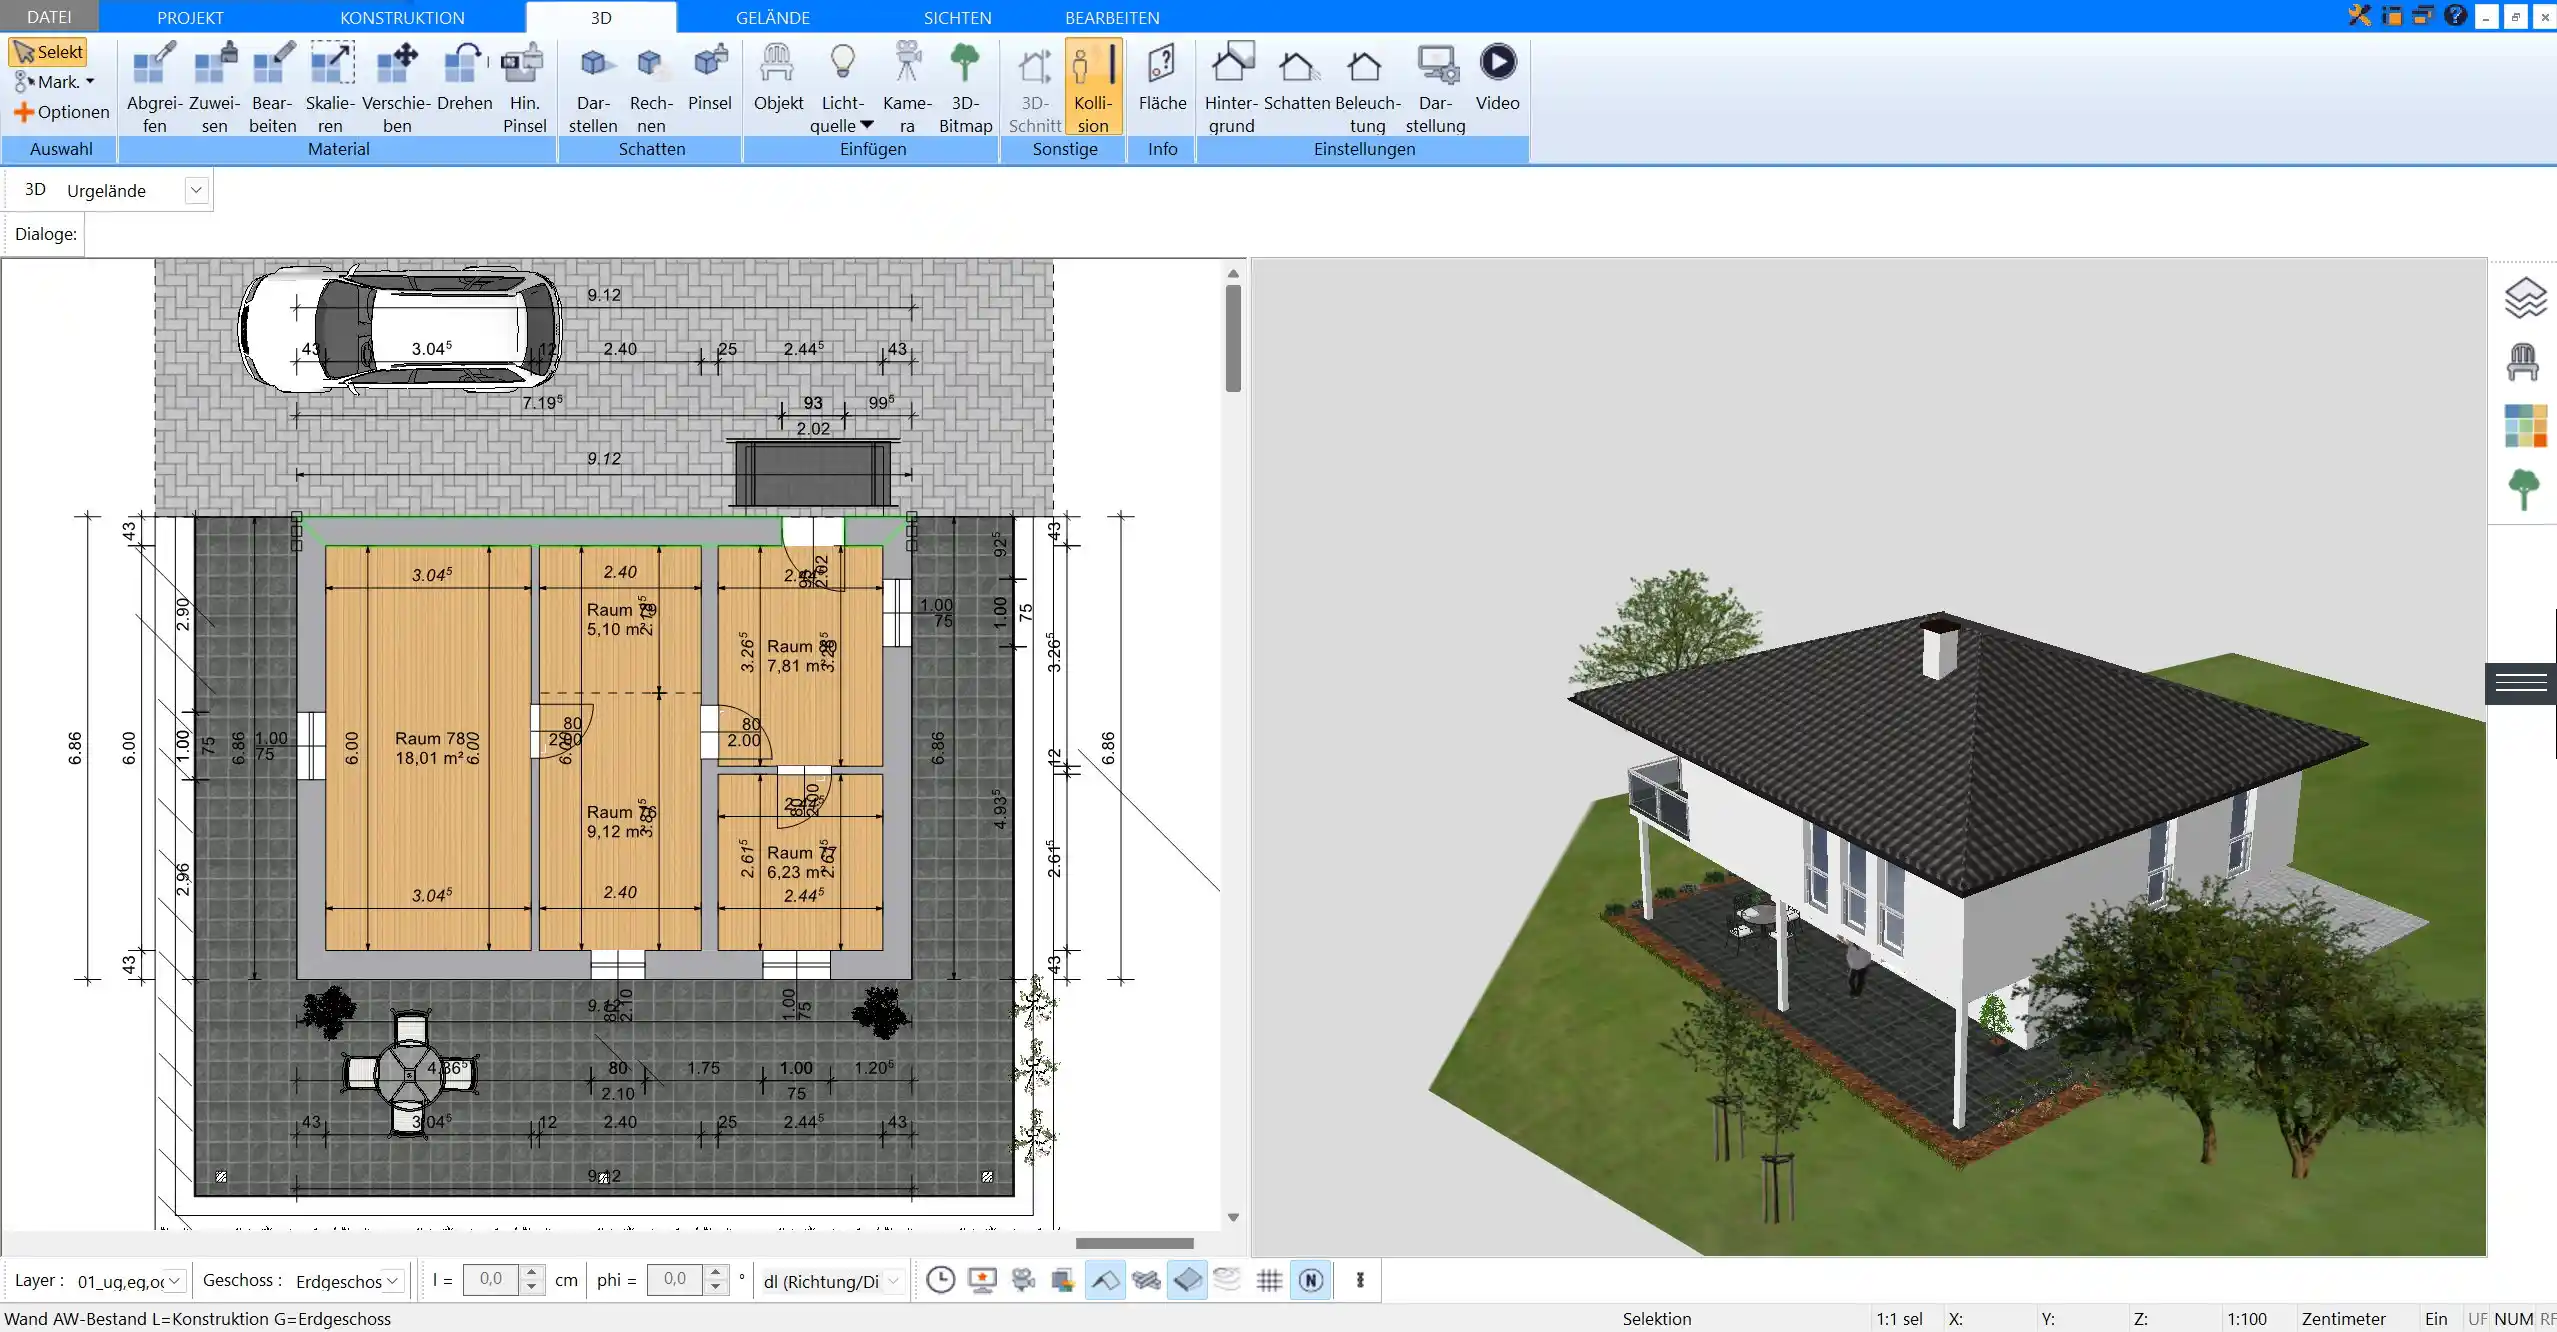Switch to the BEARBEITEN tab
The image size is (2557, 1332).
(x=1112, y=17)
